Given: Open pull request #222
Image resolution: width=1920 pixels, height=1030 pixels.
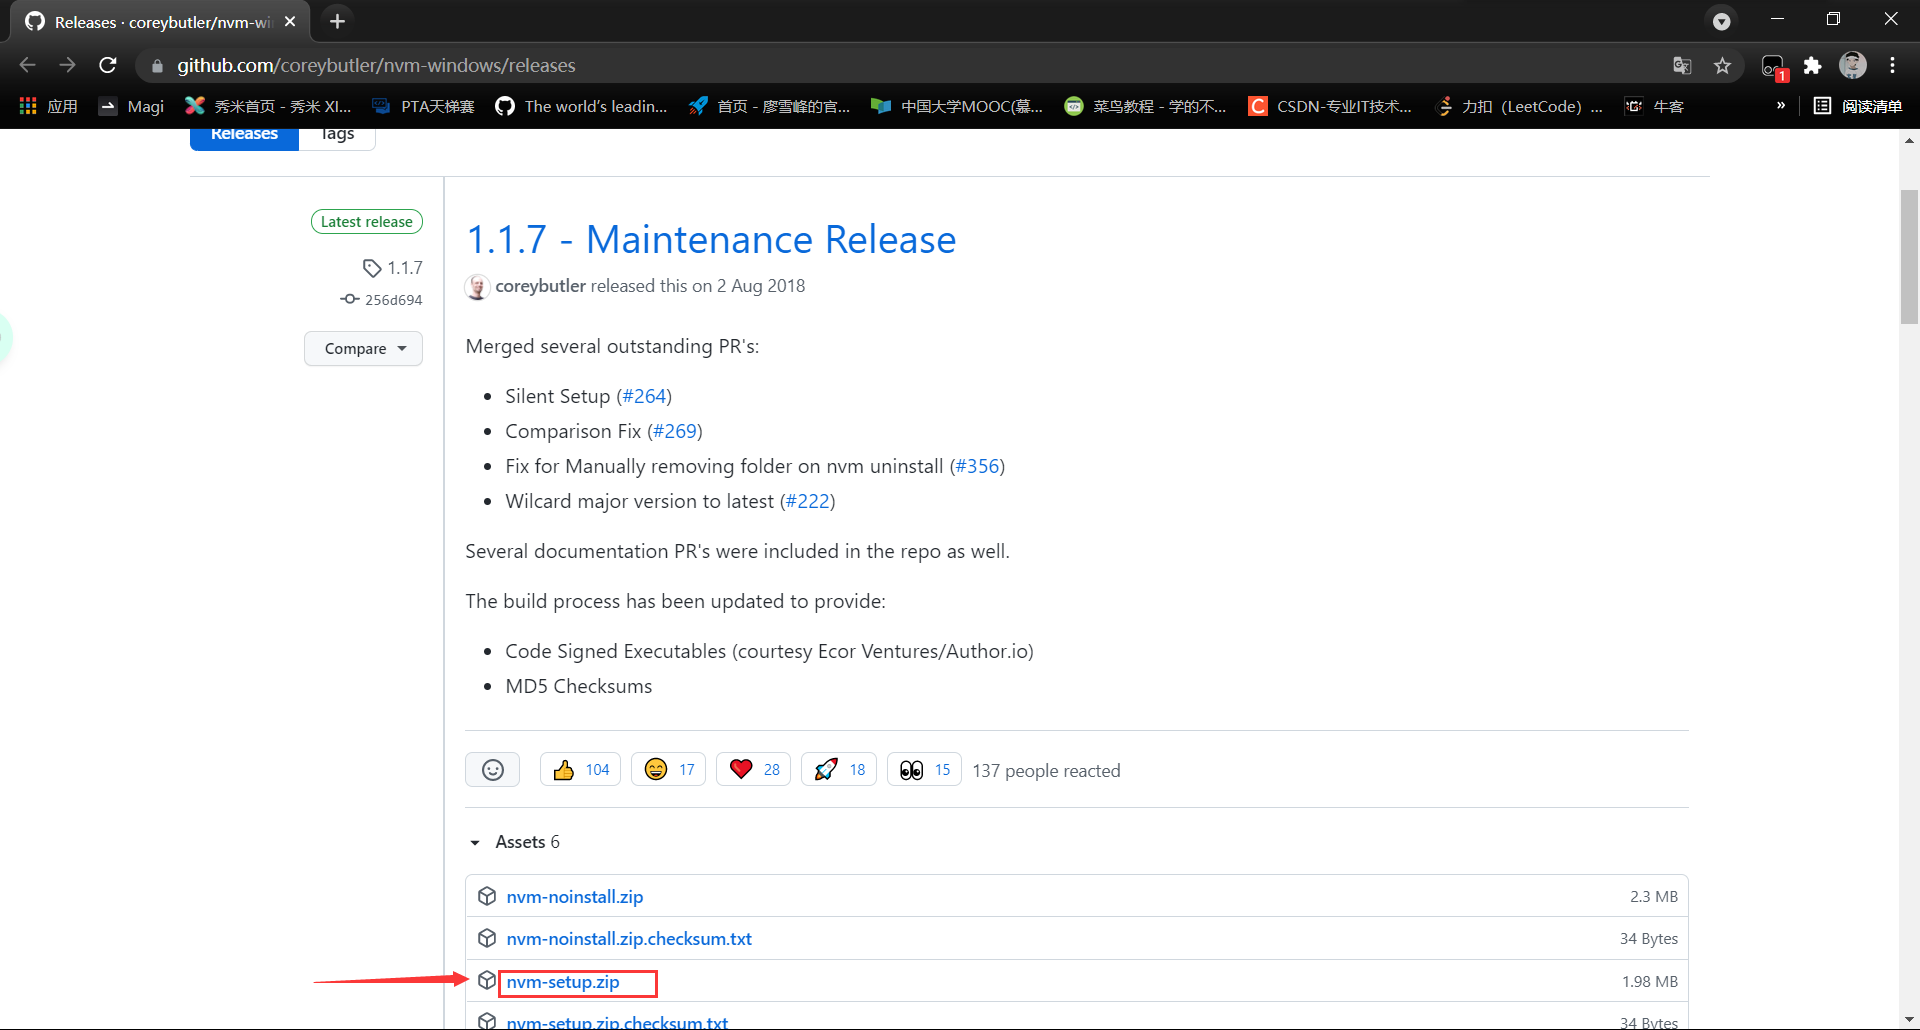Looking at the screenshot, I should click(x=808, y=501).
